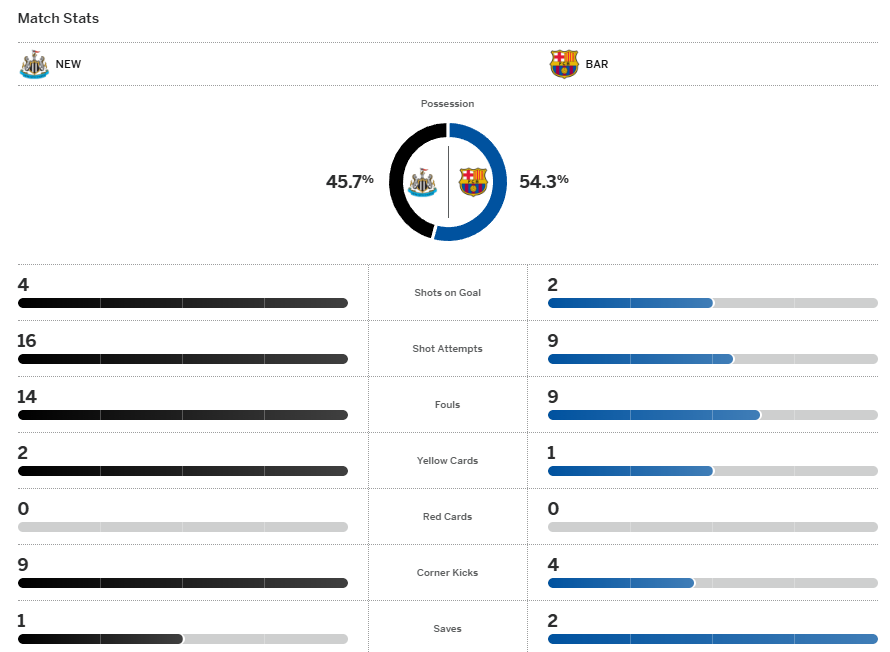This screenshot has width=890, height=652.
Task: Click the Possession chart title
Action: [447, 104]
